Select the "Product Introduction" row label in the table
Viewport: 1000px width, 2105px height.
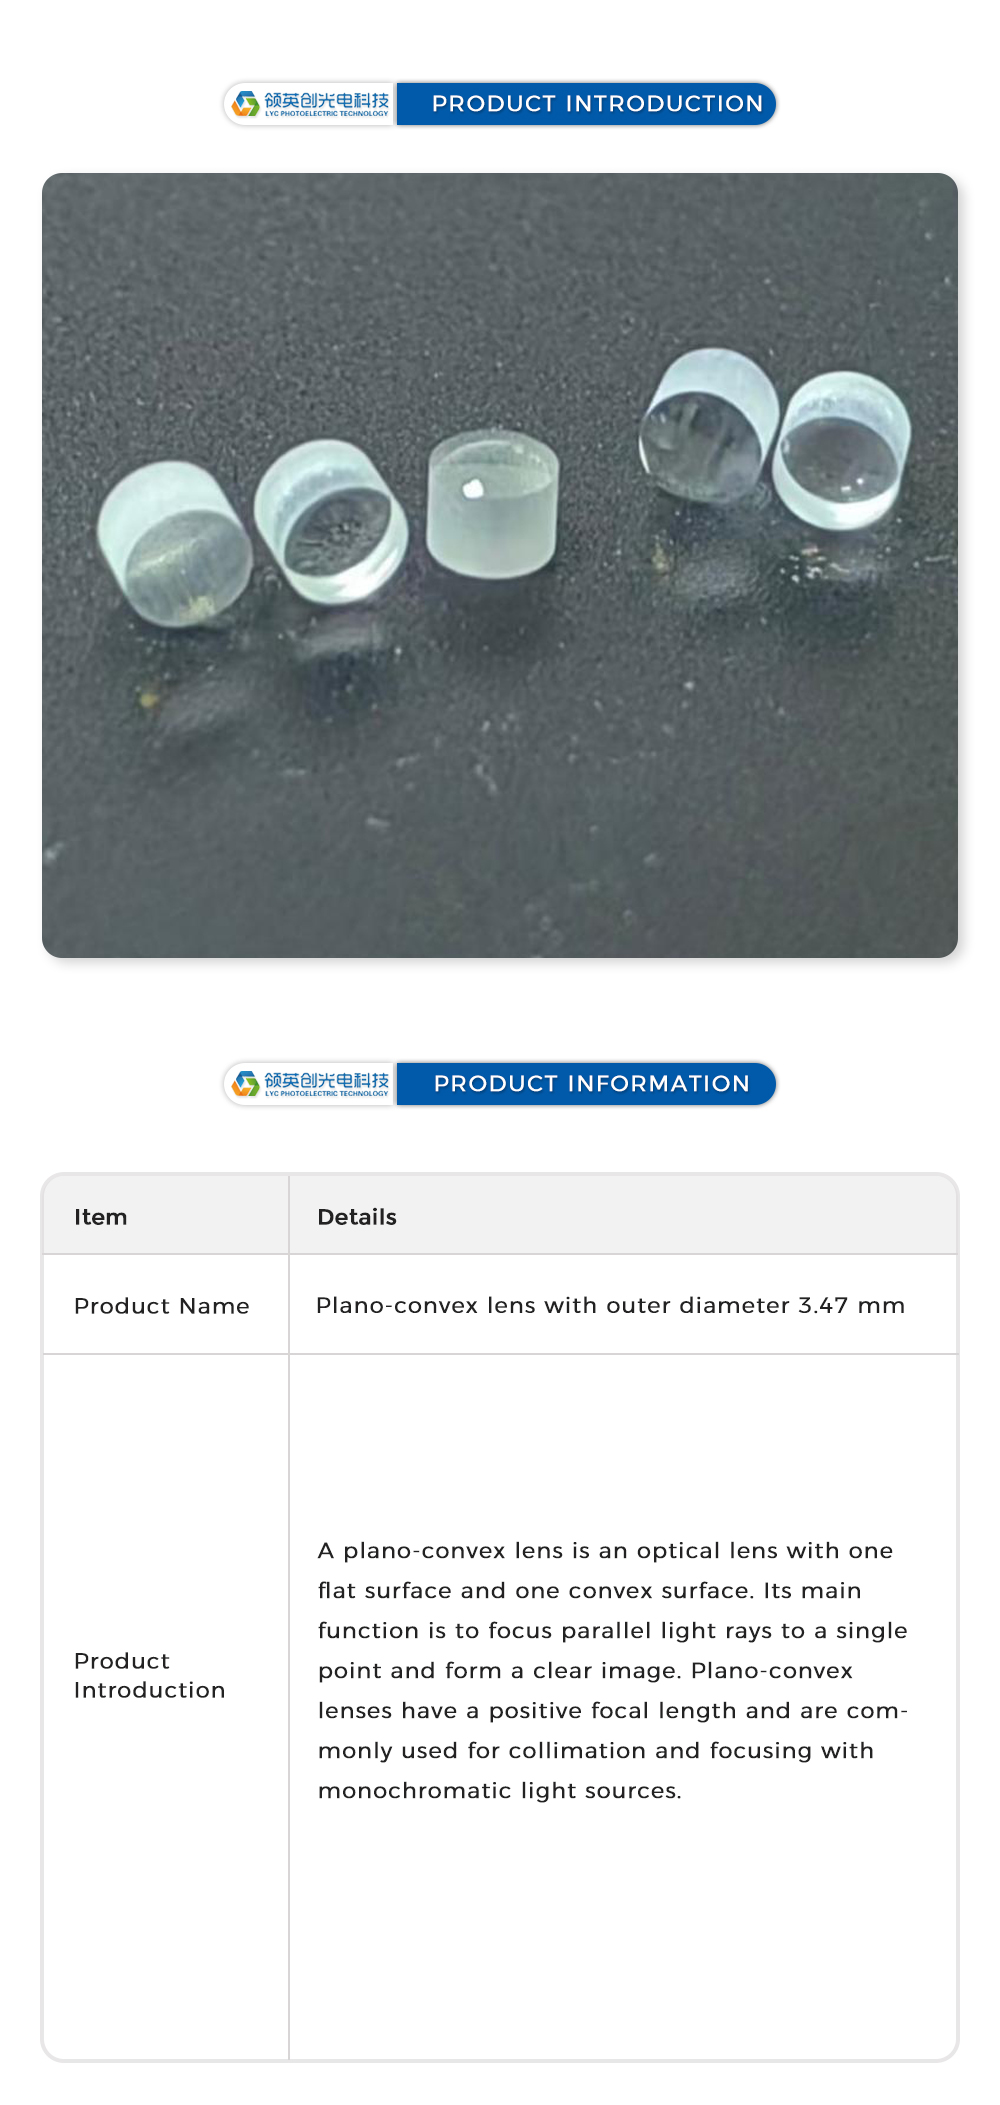[150, 1675]
